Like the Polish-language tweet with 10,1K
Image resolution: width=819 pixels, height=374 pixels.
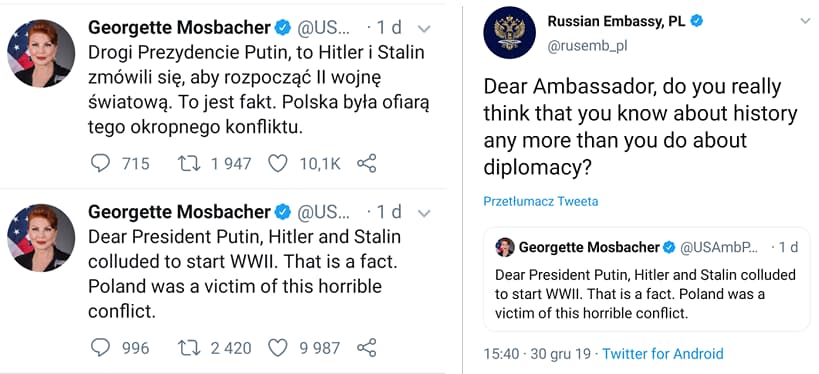[277, 164]
